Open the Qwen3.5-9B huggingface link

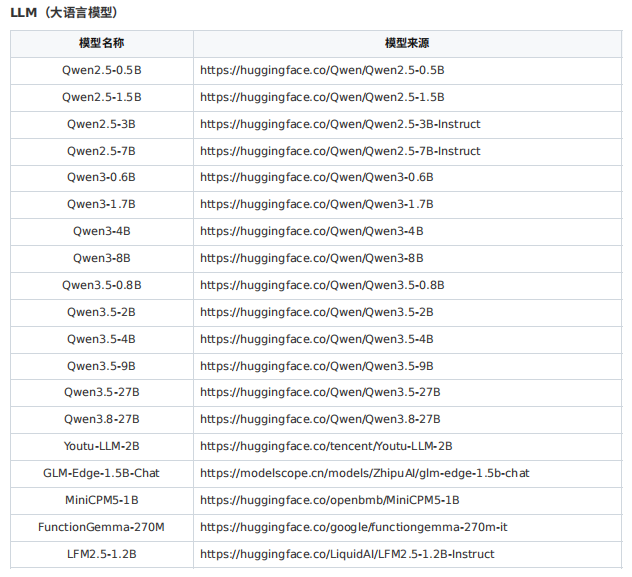pos(316,367)
